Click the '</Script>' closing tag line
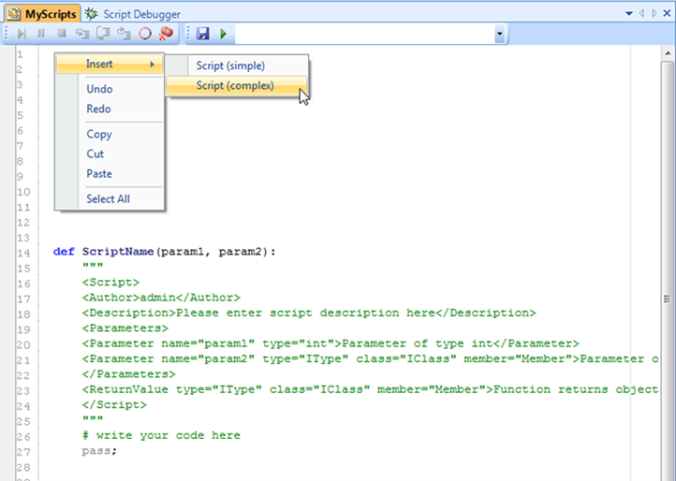676x481 pixels. (x=114, y=405)
